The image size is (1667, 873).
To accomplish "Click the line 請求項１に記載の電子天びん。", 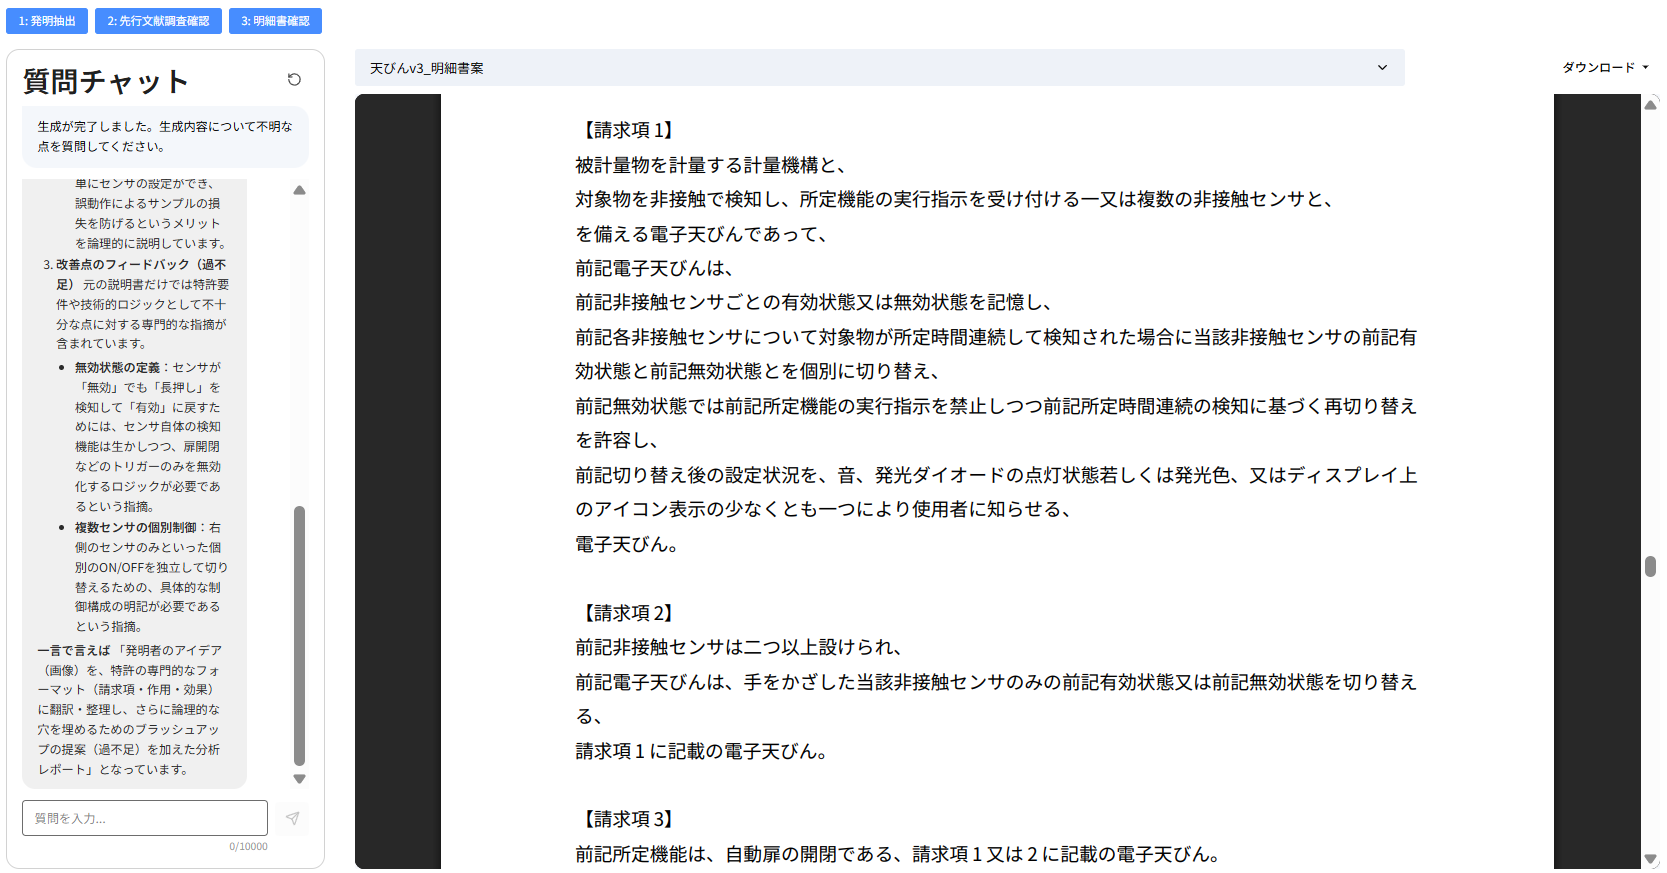I will (702, 751).
